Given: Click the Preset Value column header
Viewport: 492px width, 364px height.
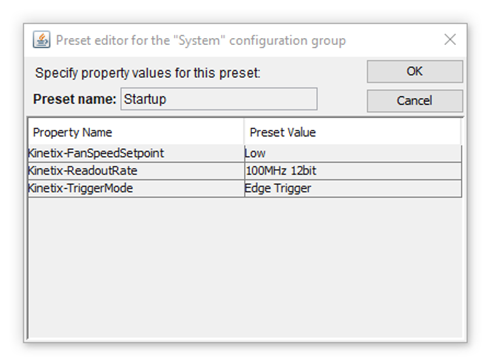Looking at the screenshot, I should pyautogui.click(x=353, y=132).
